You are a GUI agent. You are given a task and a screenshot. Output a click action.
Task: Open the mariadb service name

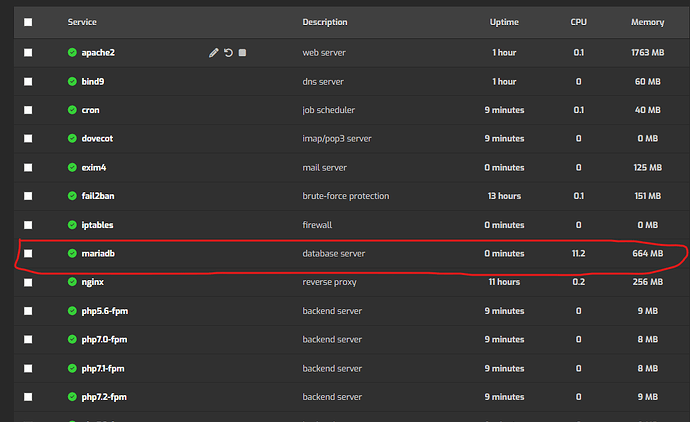point(98,253)
